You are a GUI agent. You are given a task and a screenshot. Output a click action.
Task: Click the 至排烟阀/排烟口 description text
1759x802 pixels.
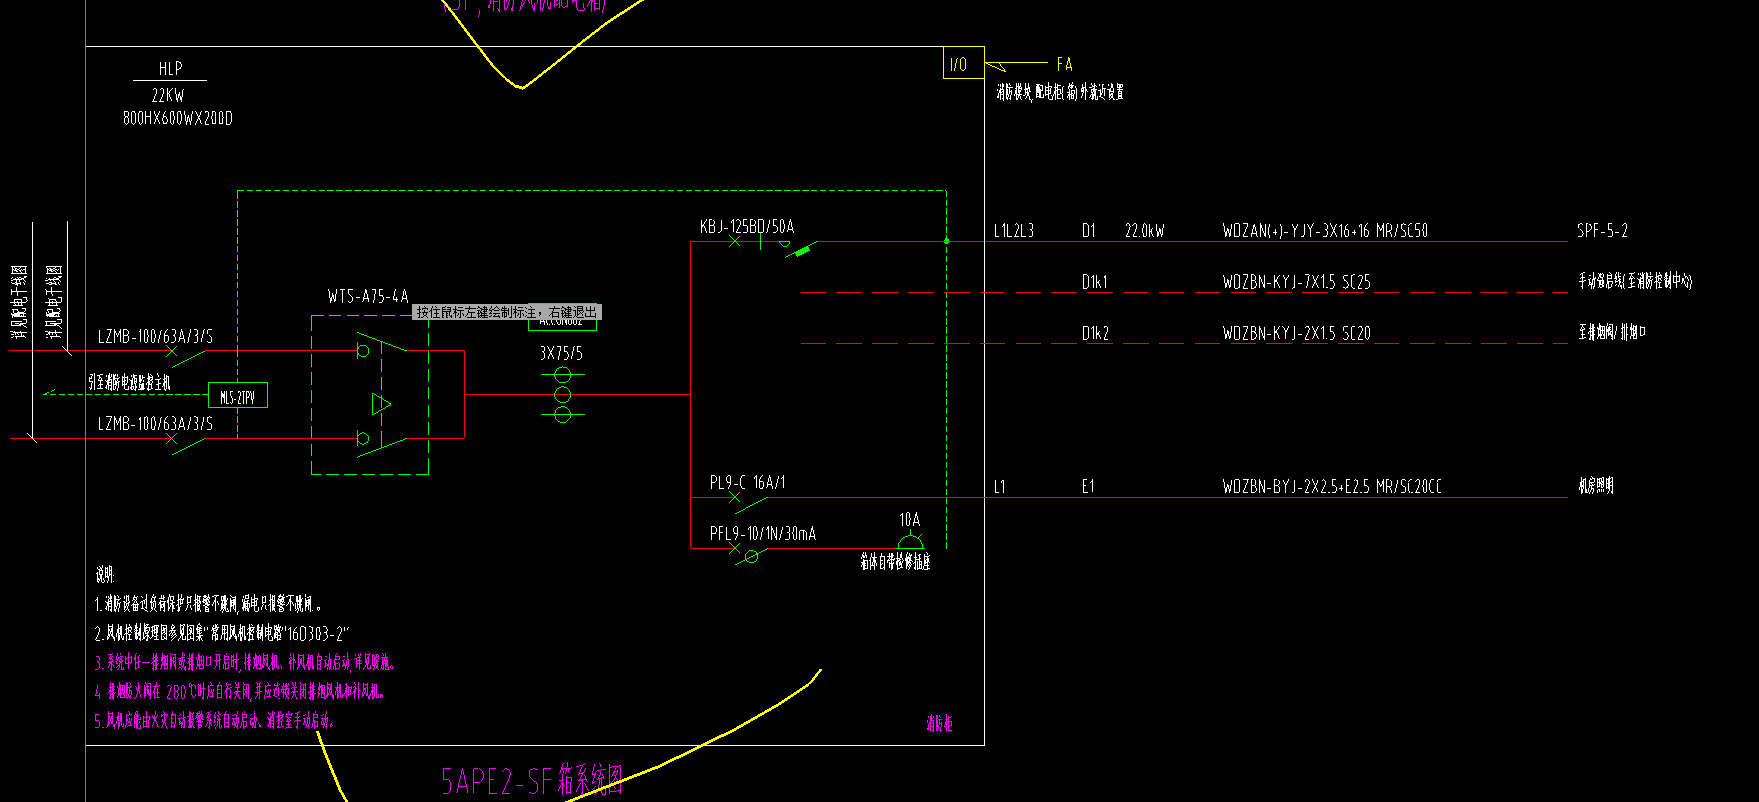click(x=1612, y=332)
